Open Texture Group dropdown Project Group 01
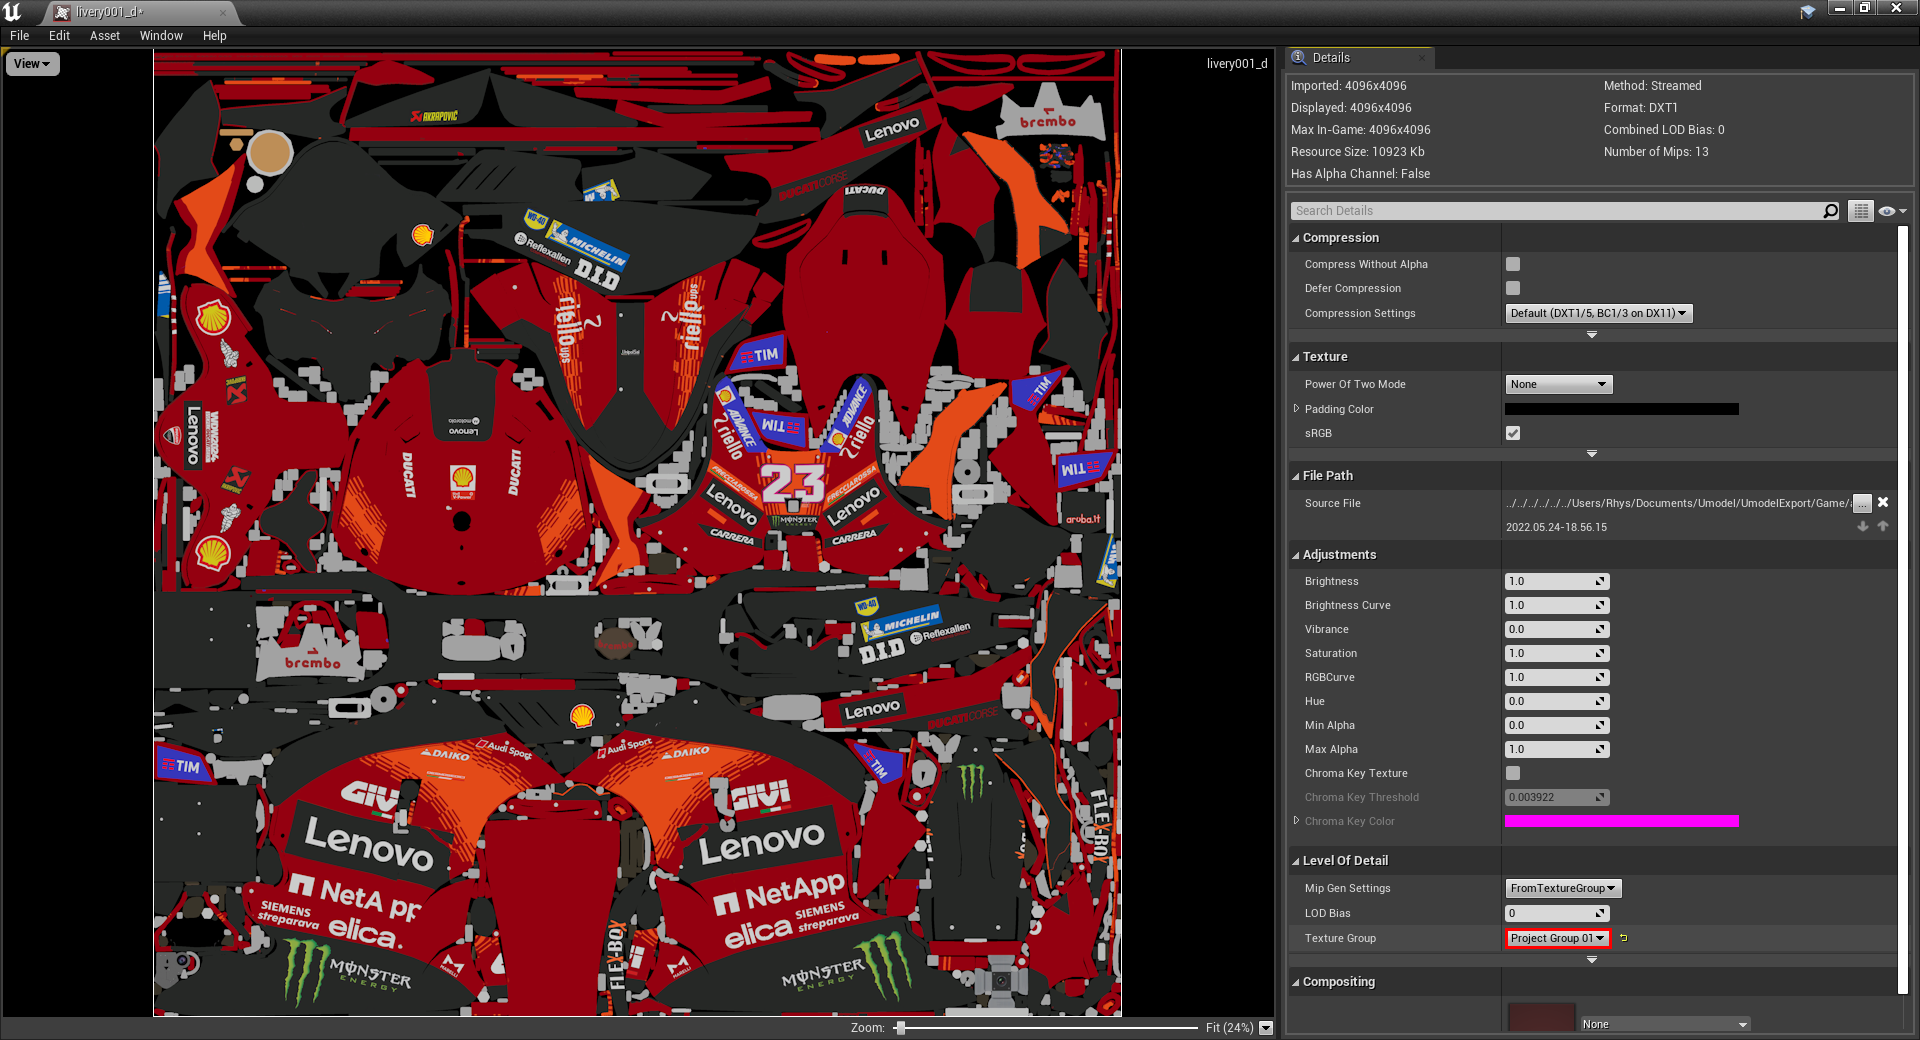Screen dimensions: 1920x1040 [1558, 938]
